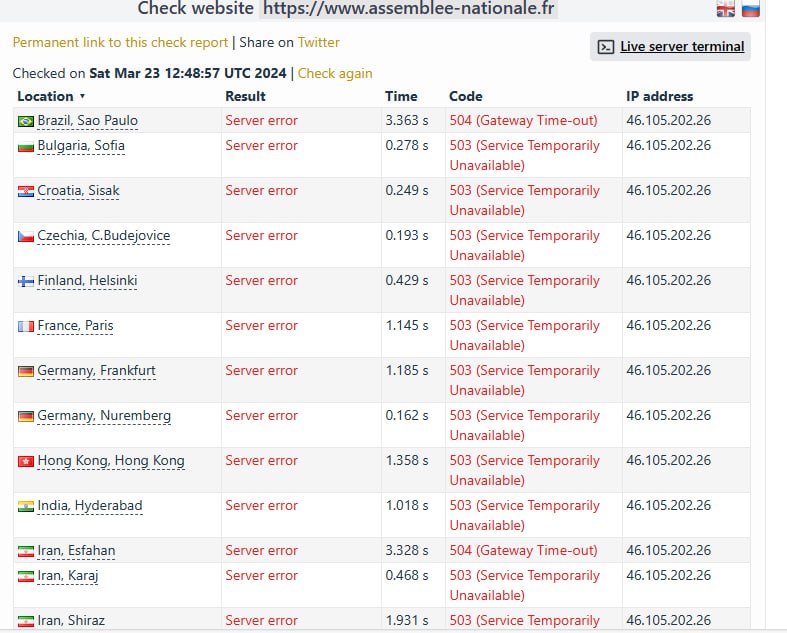
Task: Click the terminal icon in Live server terminal
Action: [606, 47]
